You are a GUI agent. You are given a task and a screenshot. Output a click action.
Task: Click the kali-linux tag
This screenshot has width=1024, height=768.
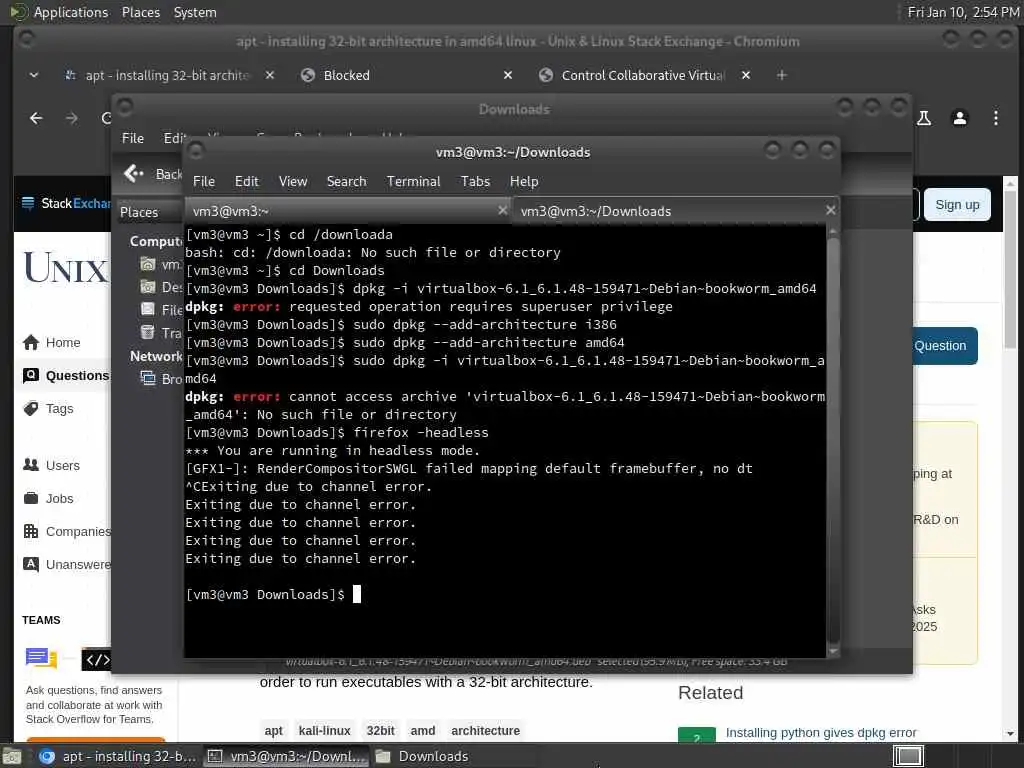click(x=325, y=731)
